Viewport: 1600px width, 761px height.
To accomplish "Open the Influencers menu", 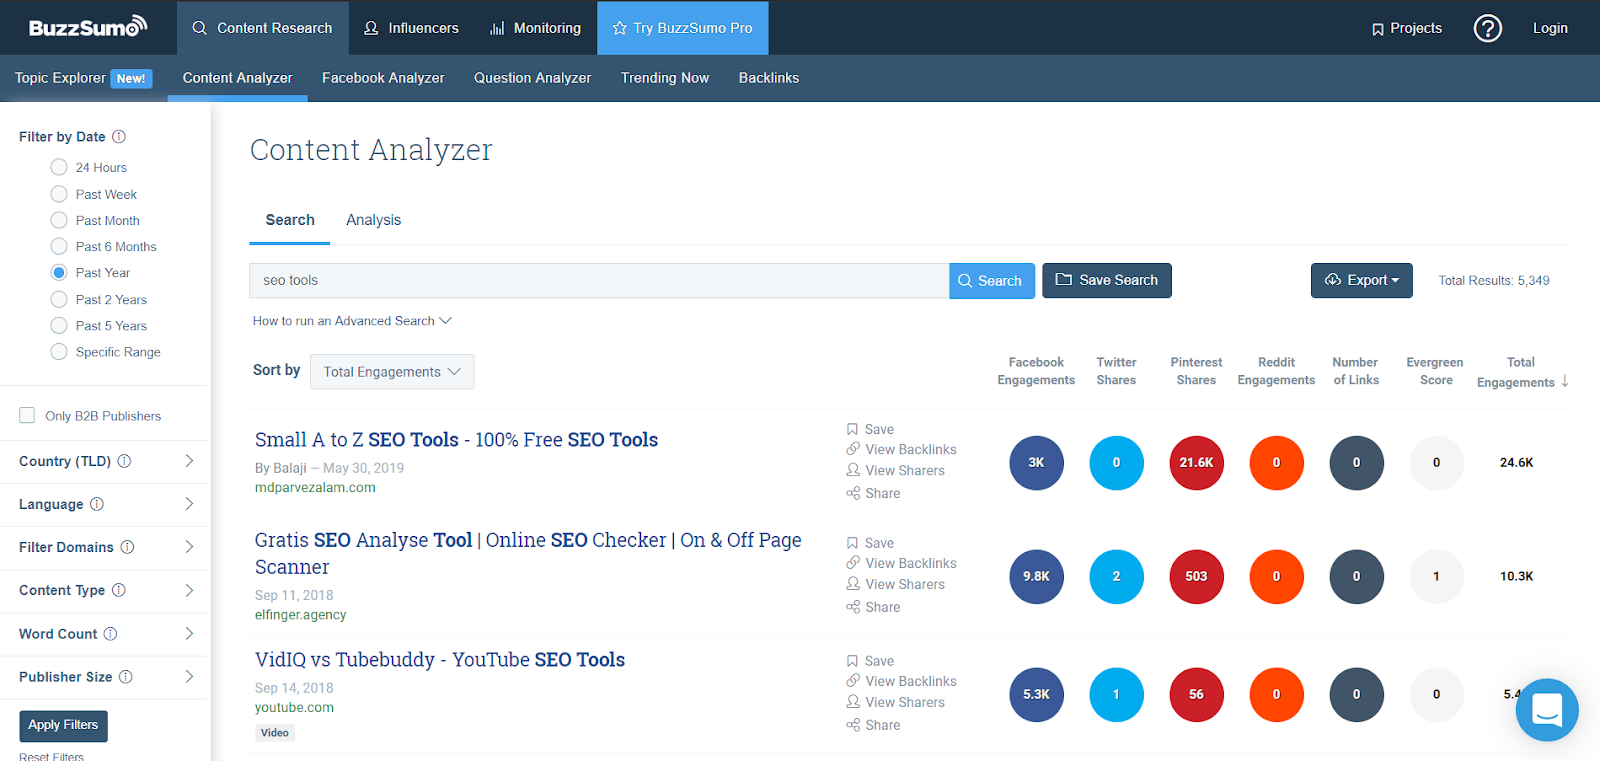I will [x=411, y=28].
